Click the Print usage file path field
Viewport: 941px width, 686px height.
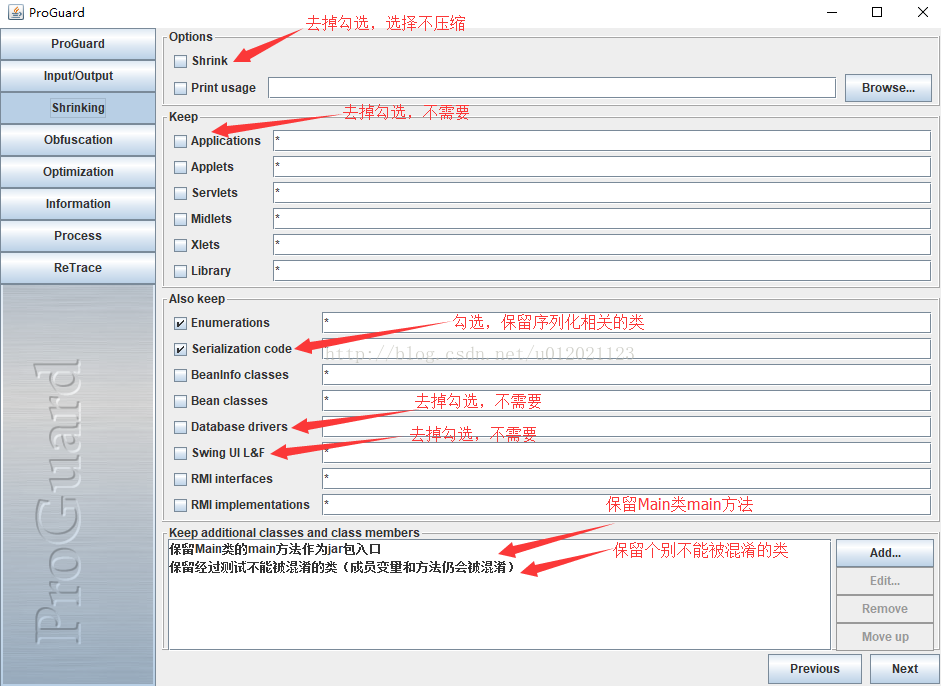coord(552,88)
